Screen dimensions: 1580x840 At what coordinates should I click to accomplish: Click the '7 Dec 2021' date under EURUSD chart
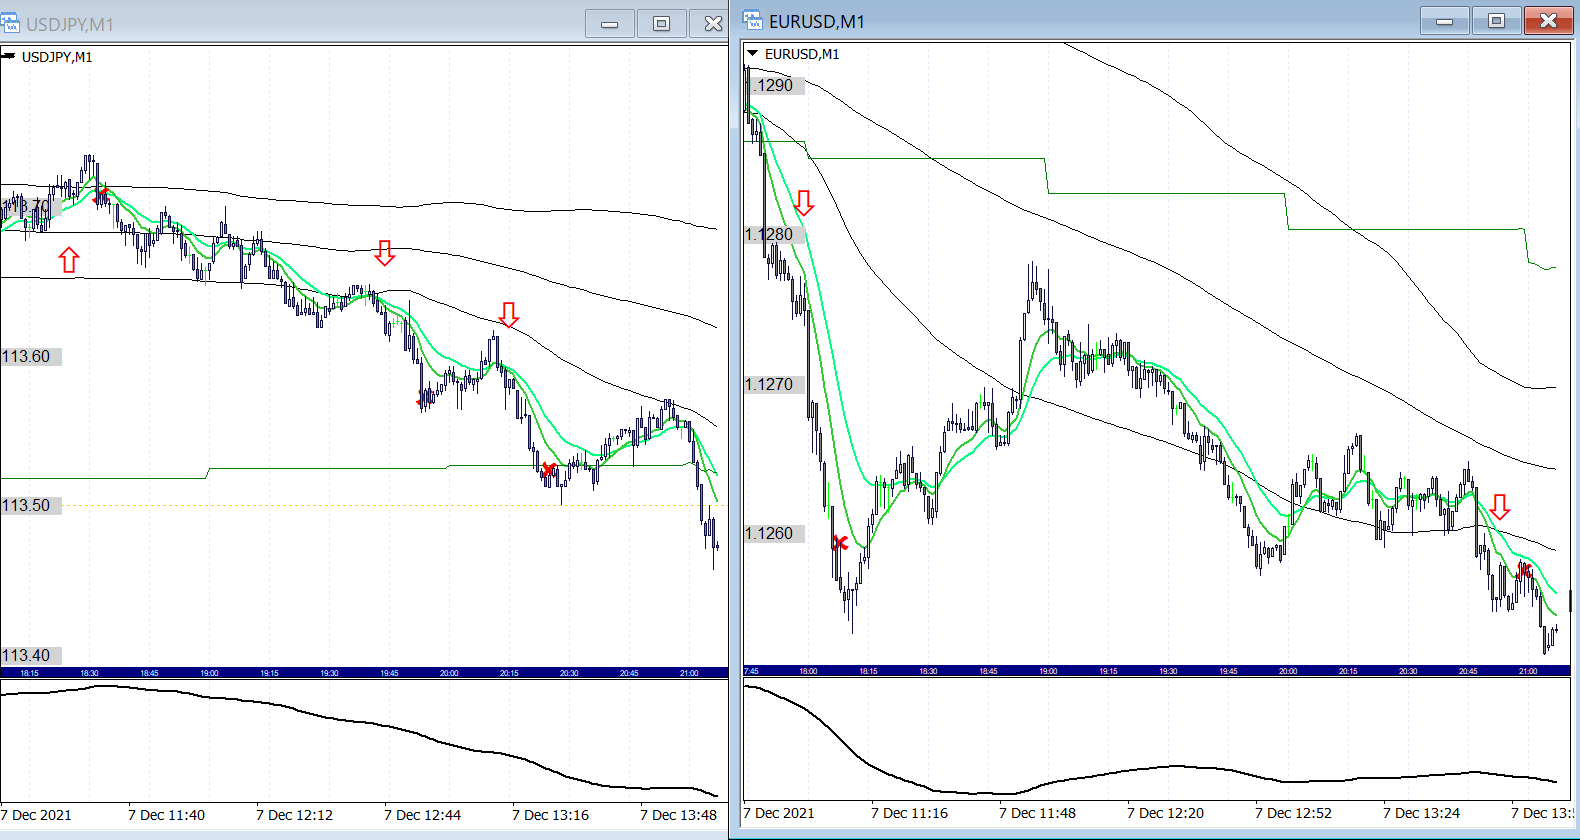point(779,813)
